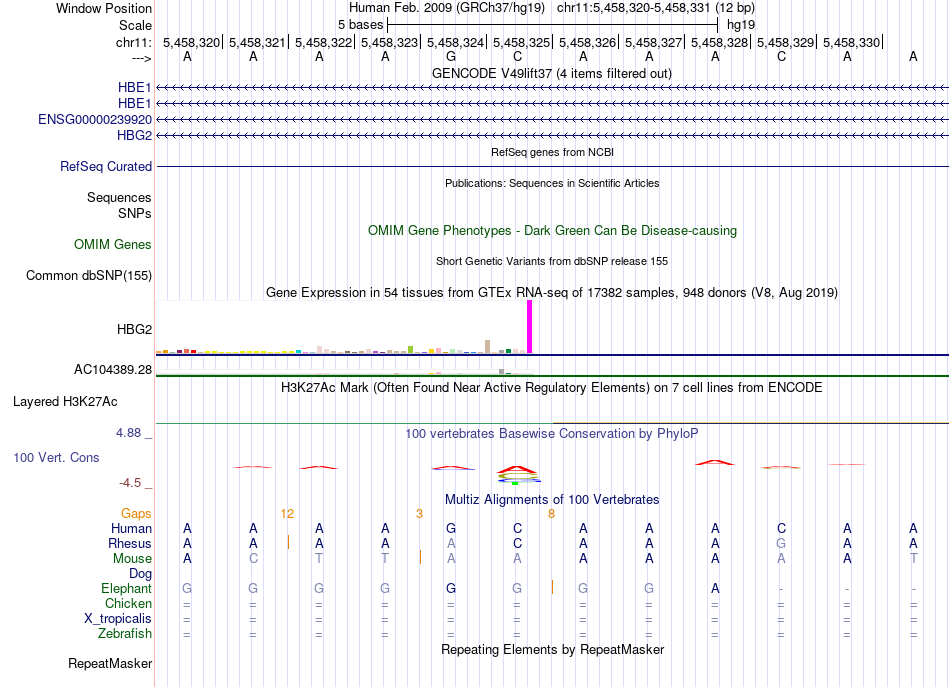The image size is (950, 687).
Task: Click the header text chr11:5,458,320-5,458,331 (12 bp)
Action: point(656,8)
